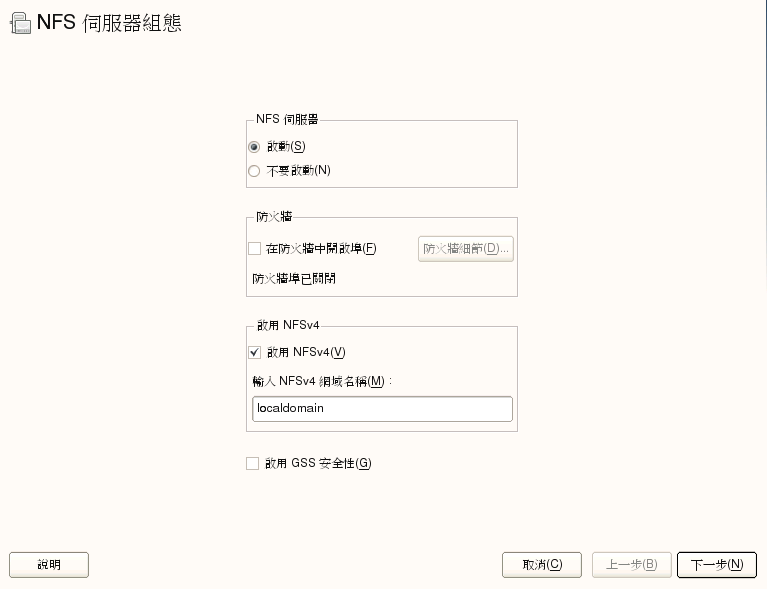Uncheck the 啟用 NFSv4(V) checkbox
This screenshot has width=767, height=589.
coord(254,352)
